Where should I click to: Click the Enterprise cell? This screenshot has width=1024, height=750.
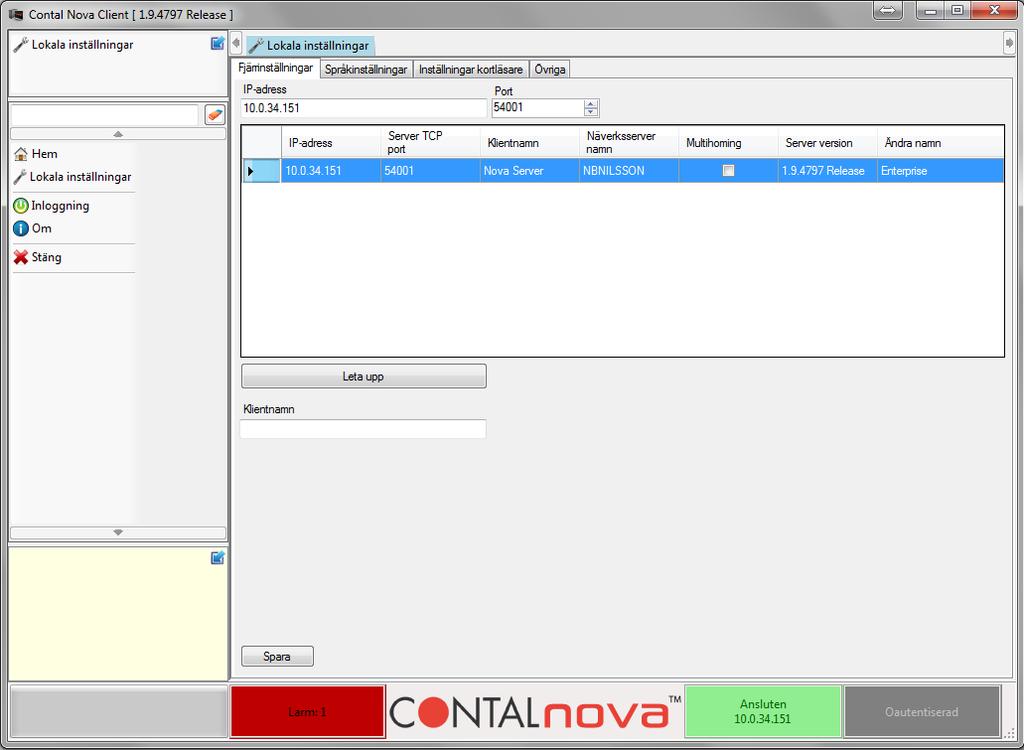940,171
